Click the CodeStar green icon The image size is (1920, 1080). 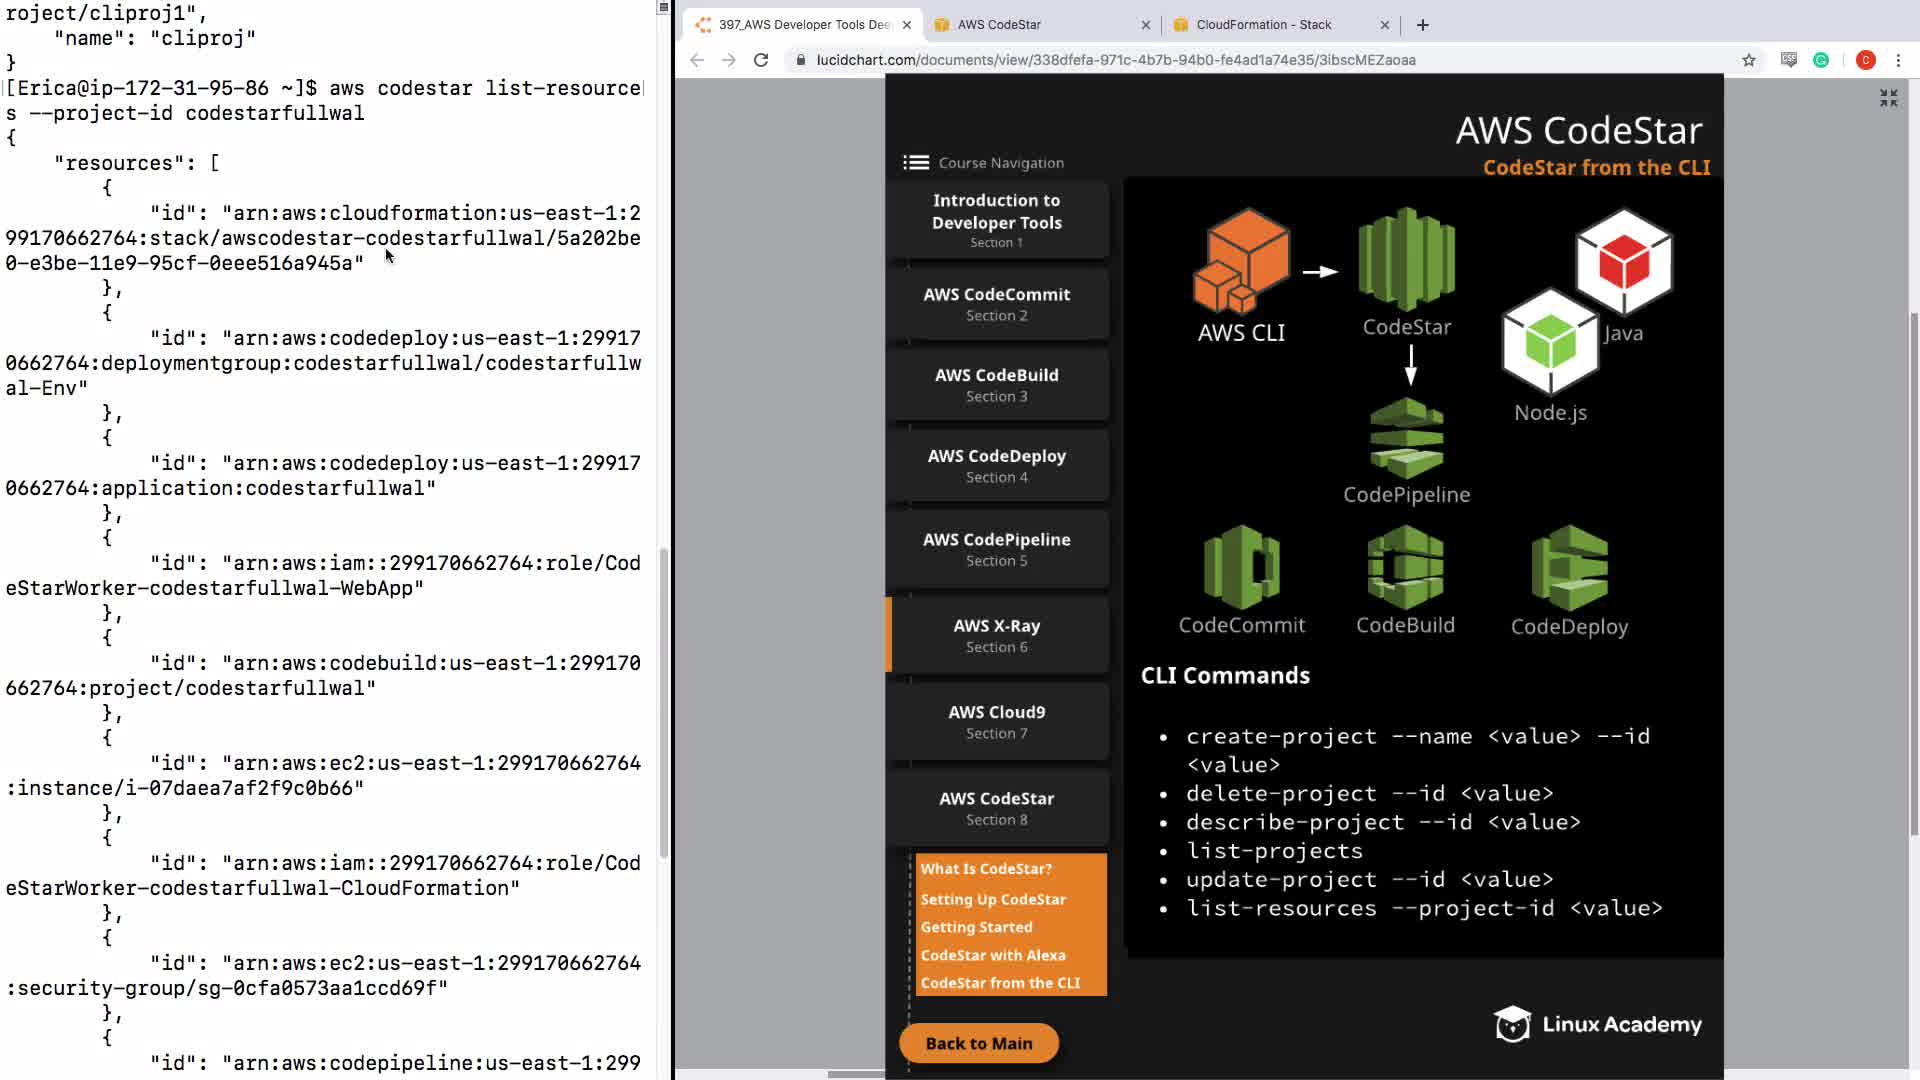click(1406, 259)
